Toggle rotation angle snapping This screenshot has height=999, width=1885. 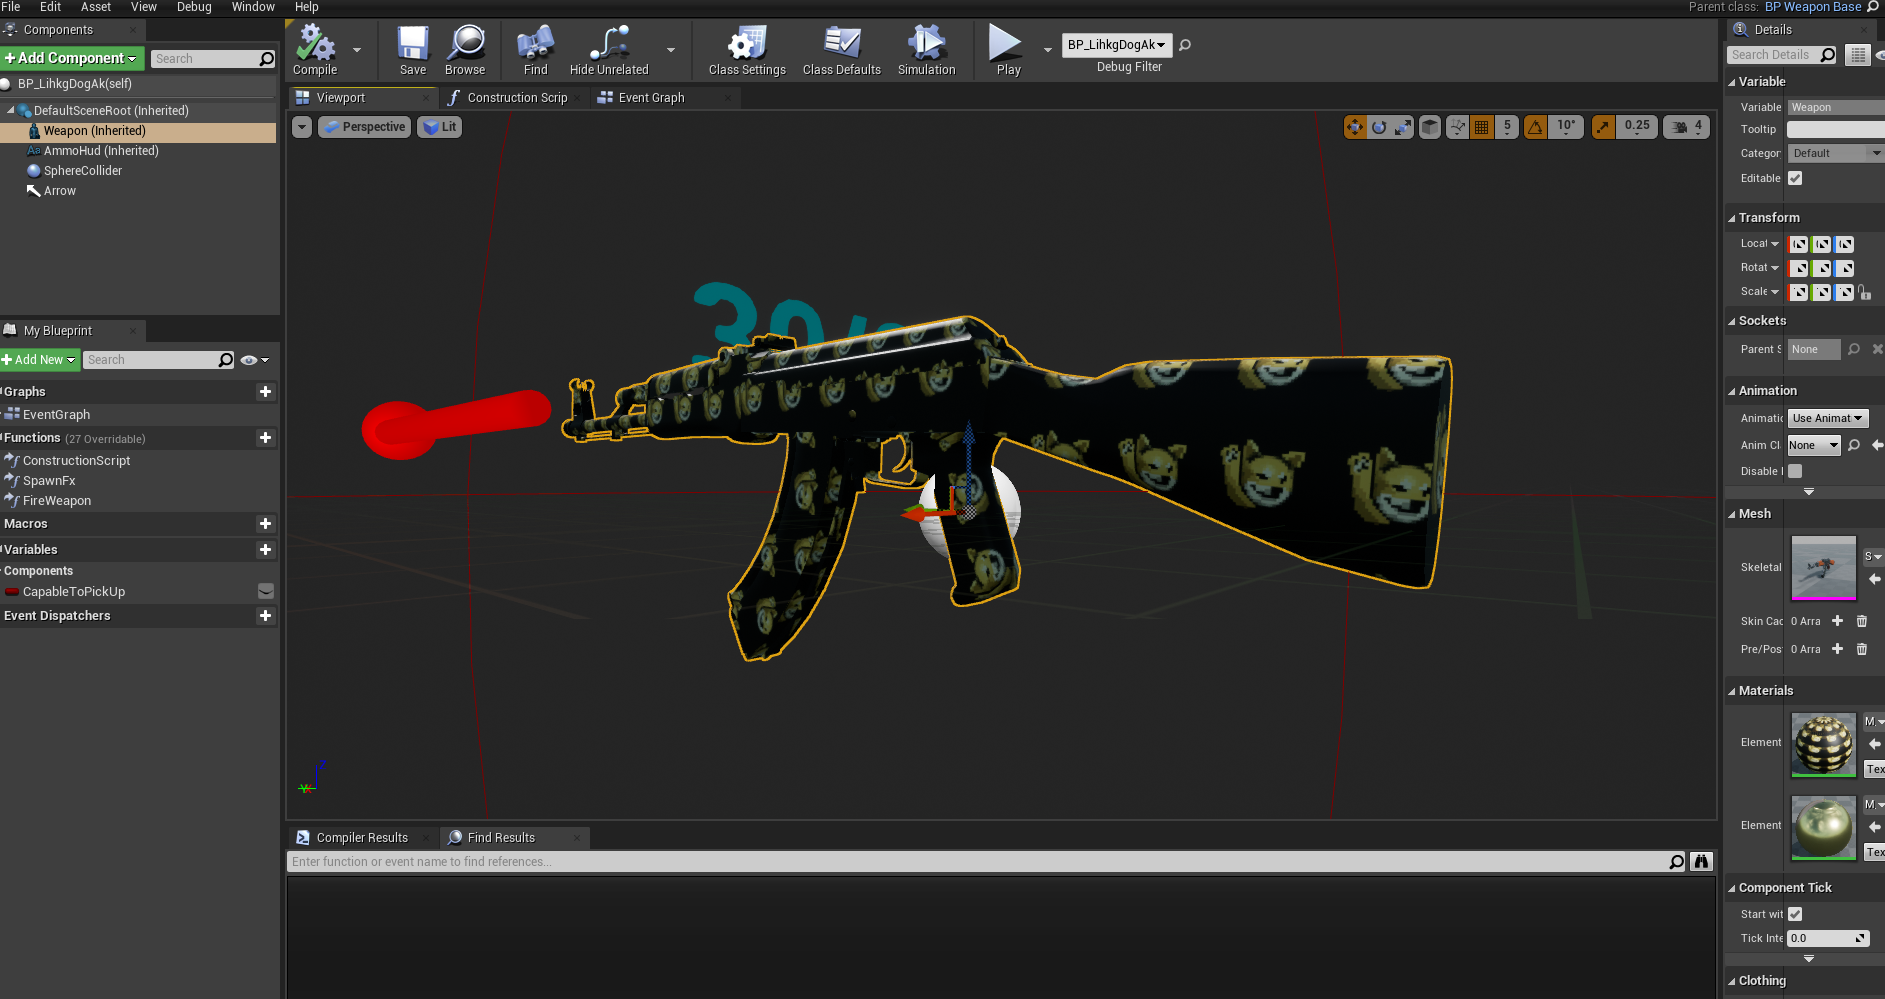coord(1535,127)
